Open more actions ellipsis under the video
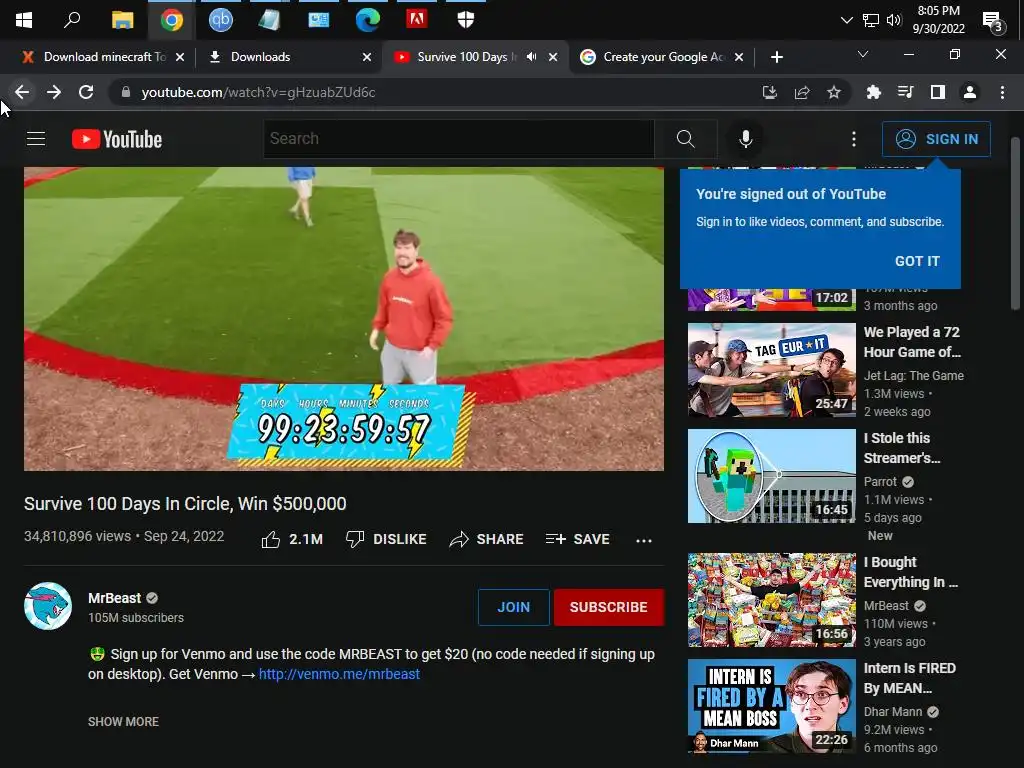This screenshot has height=768, width=1024. coord(644,540)
